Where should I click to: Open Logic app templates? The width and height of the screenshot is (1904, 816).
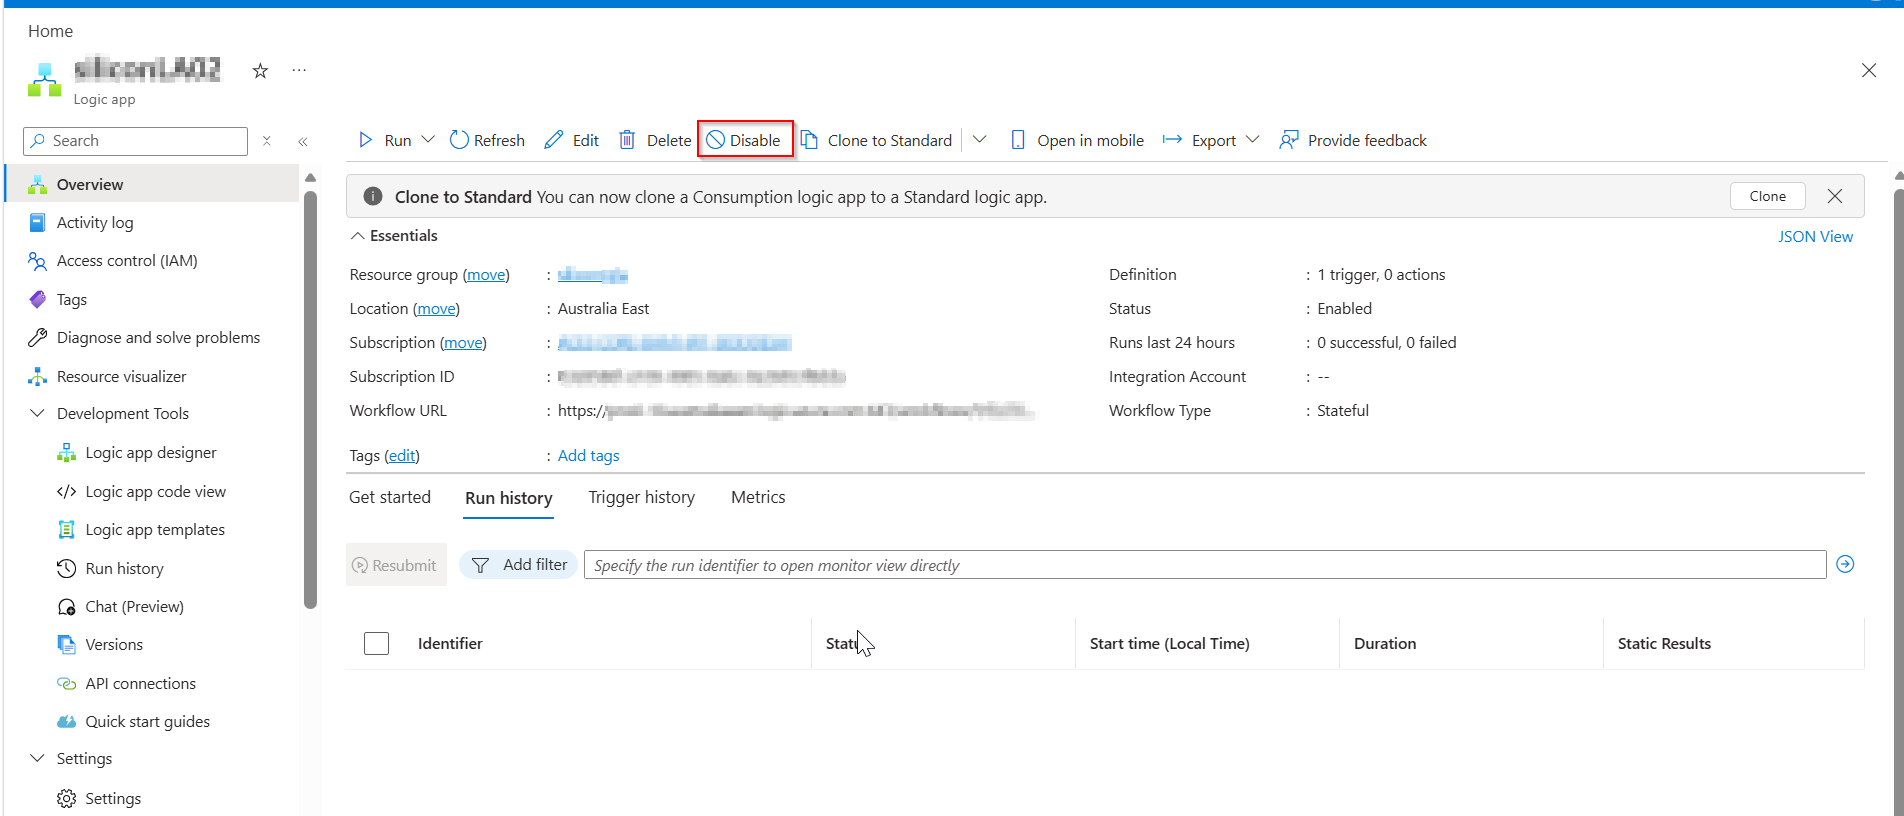coord(155,529)
